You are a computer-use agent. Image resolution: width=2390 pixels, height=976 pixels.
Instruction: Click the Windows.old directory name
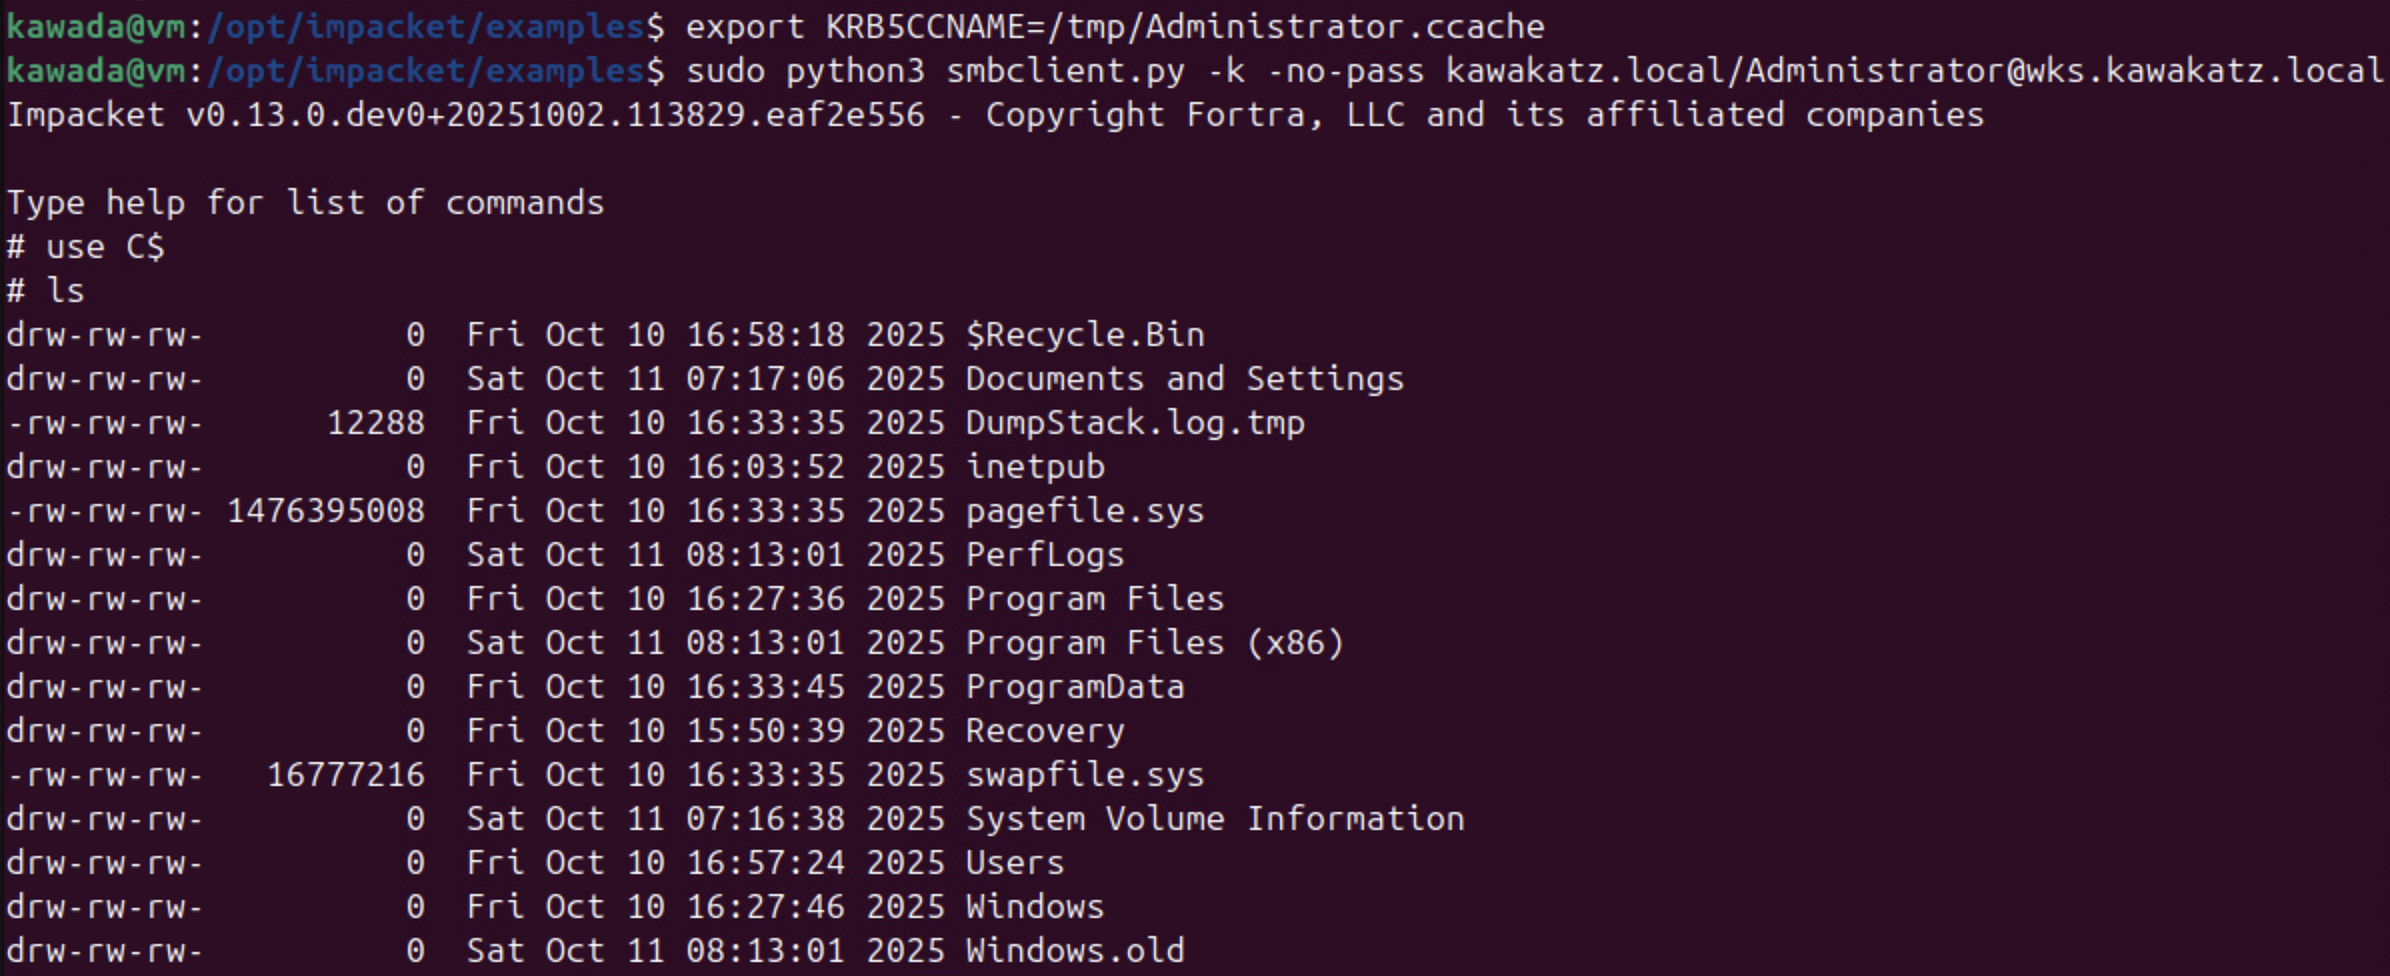pyautogui.click(x=1074, y=951)
